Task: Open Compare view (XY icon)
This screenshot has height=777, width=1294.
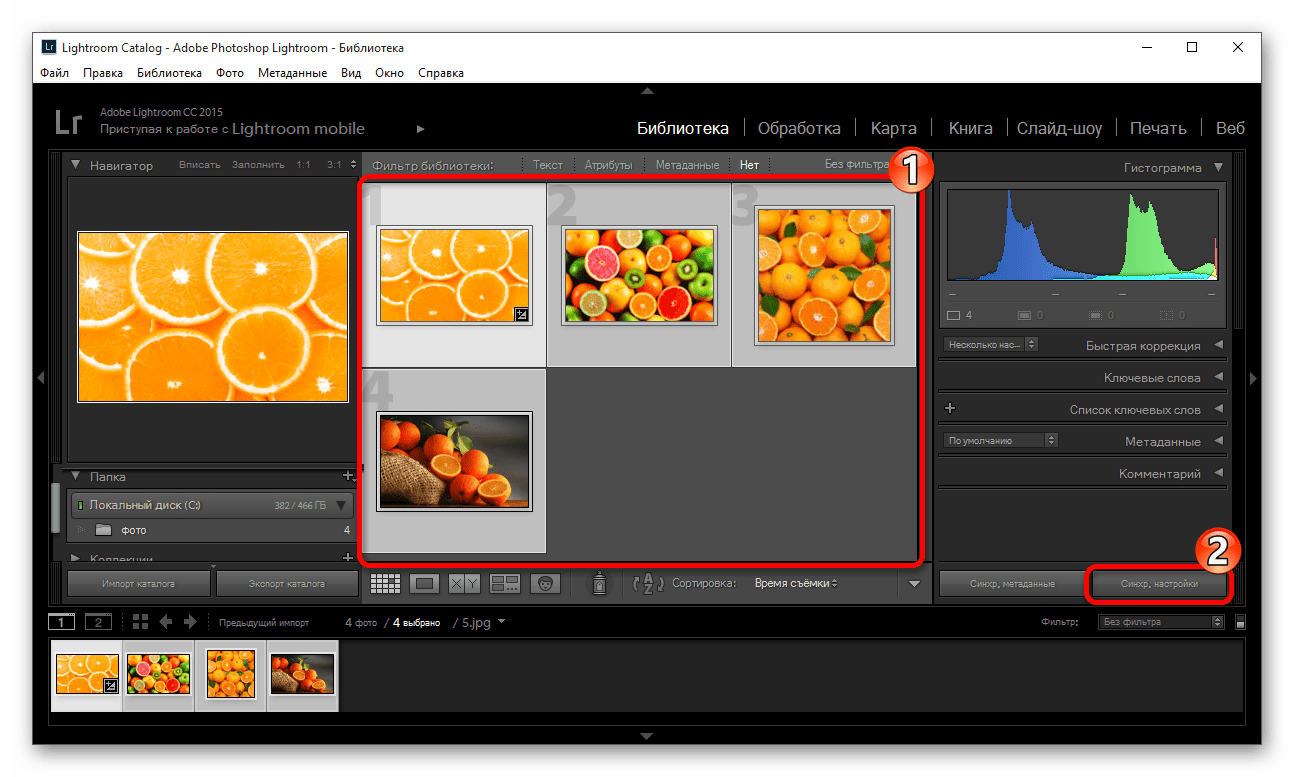Action: point(464,584)
